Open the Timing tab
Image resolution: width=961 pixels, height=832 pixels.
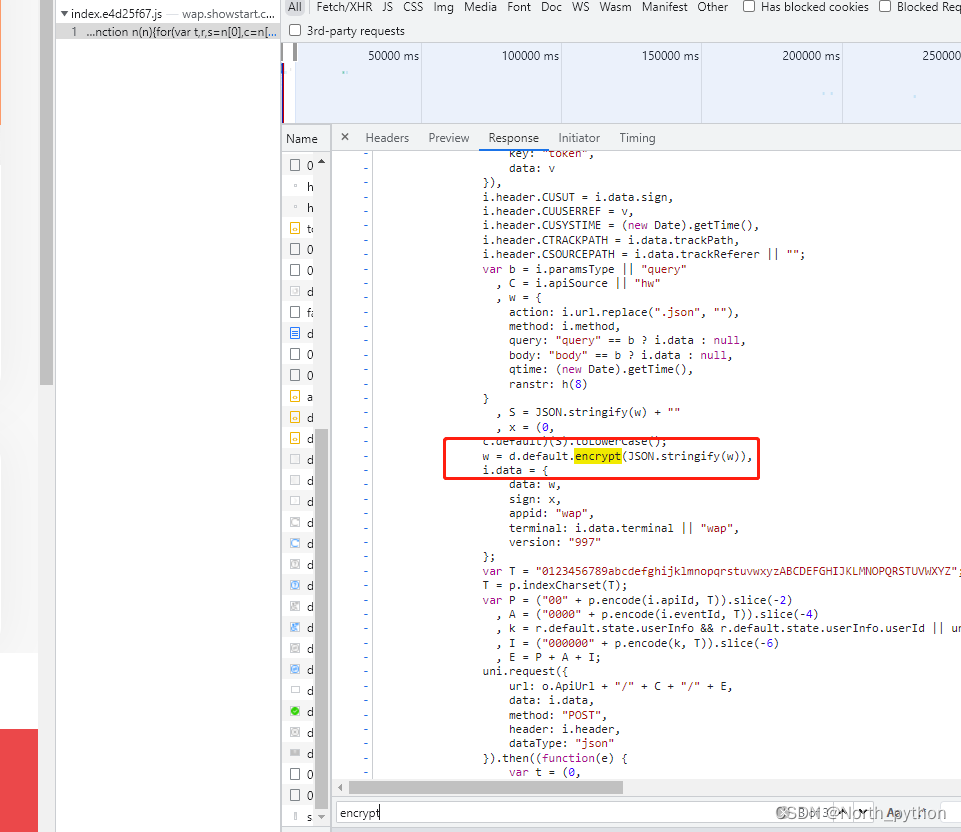(637, 138)
